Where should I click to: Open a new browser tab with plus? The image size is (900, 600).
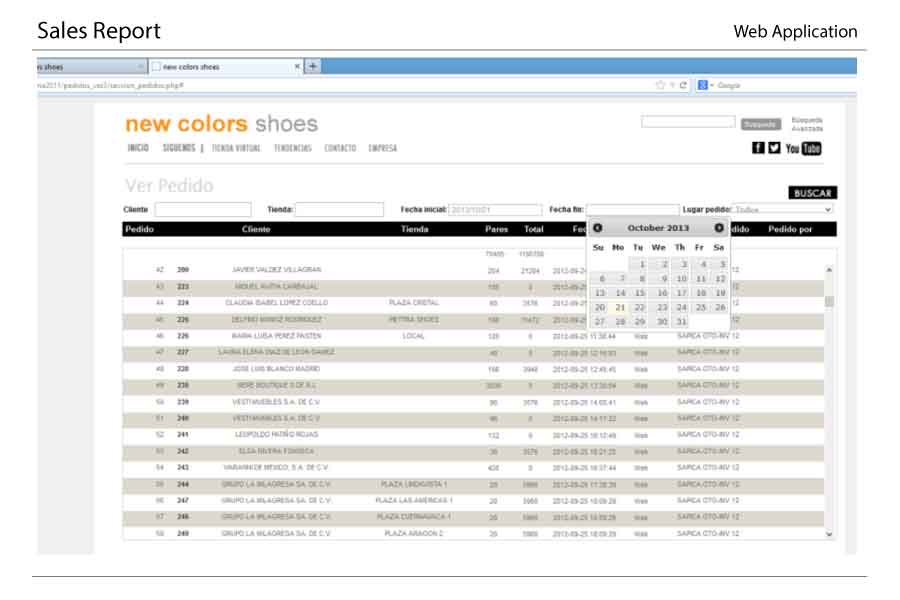(x=313, y=66)
